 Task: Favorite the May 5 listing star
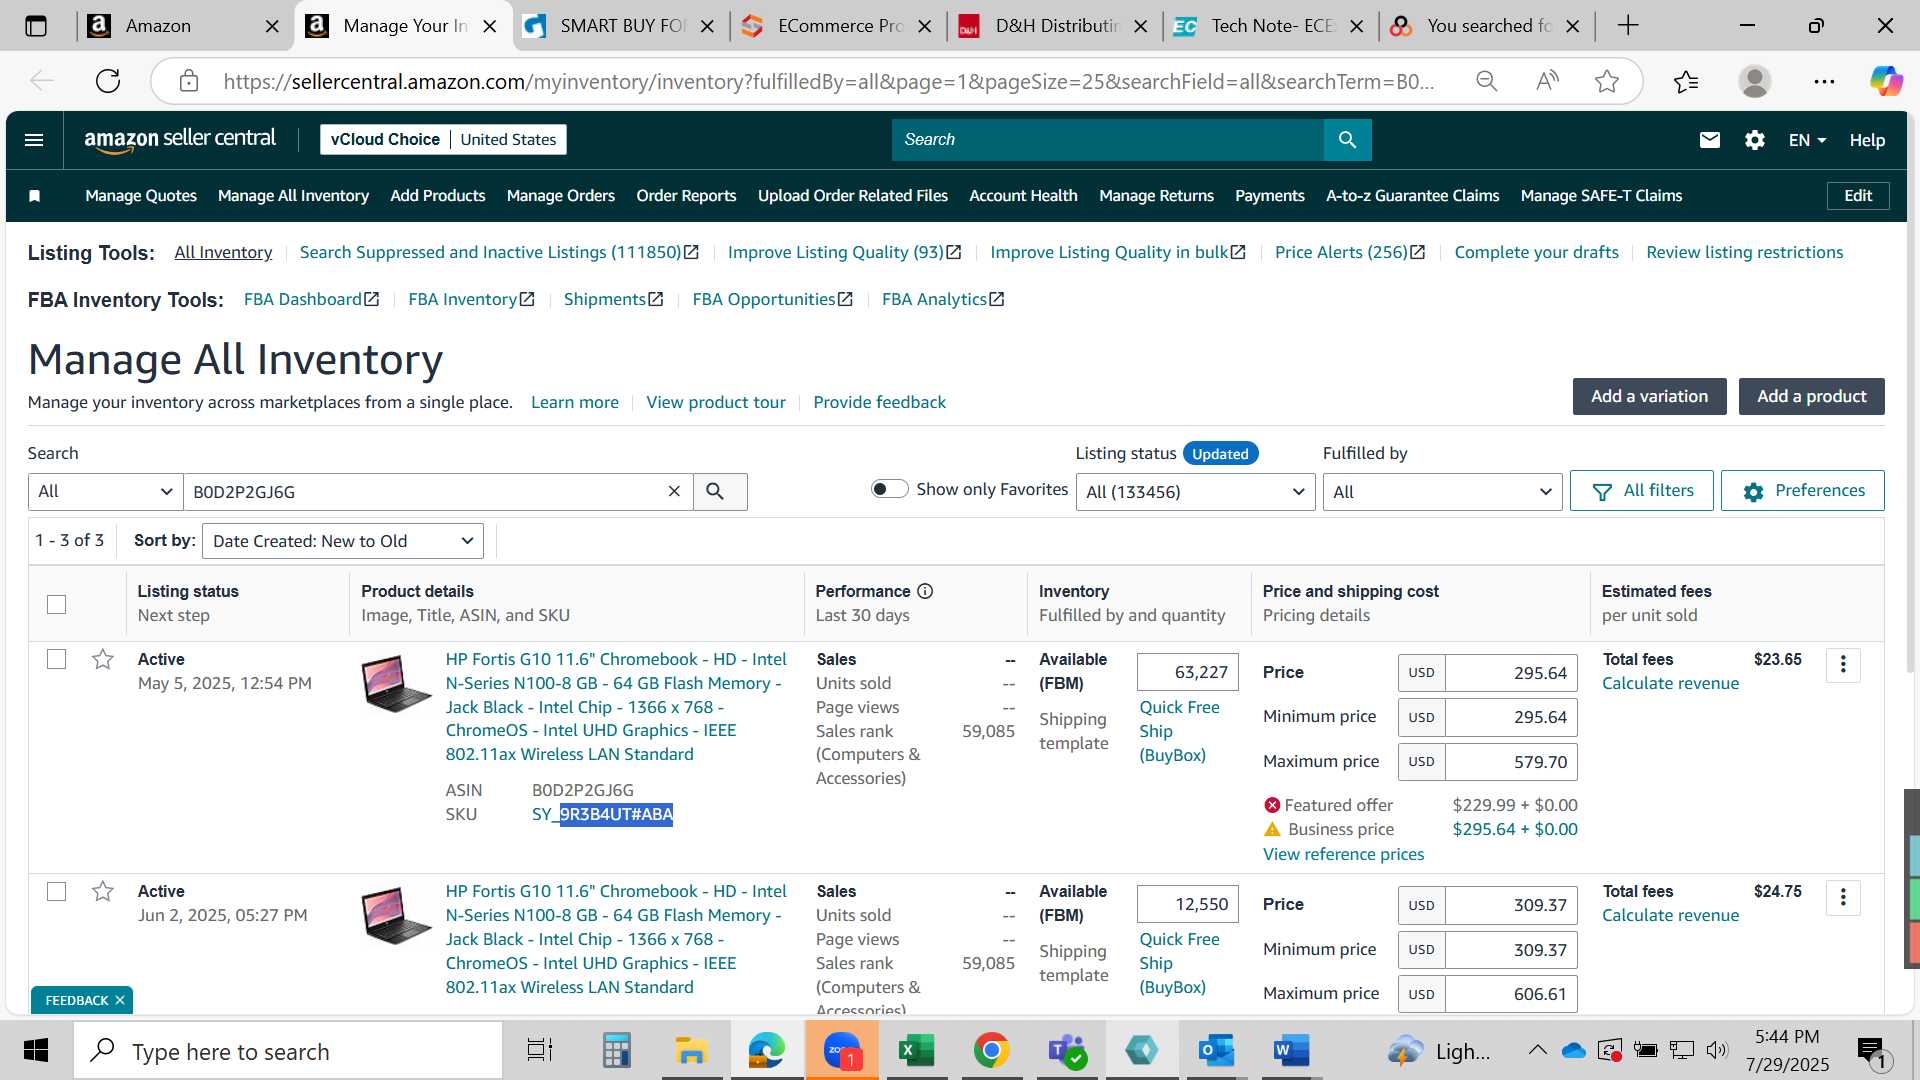(x=102, y=659)
